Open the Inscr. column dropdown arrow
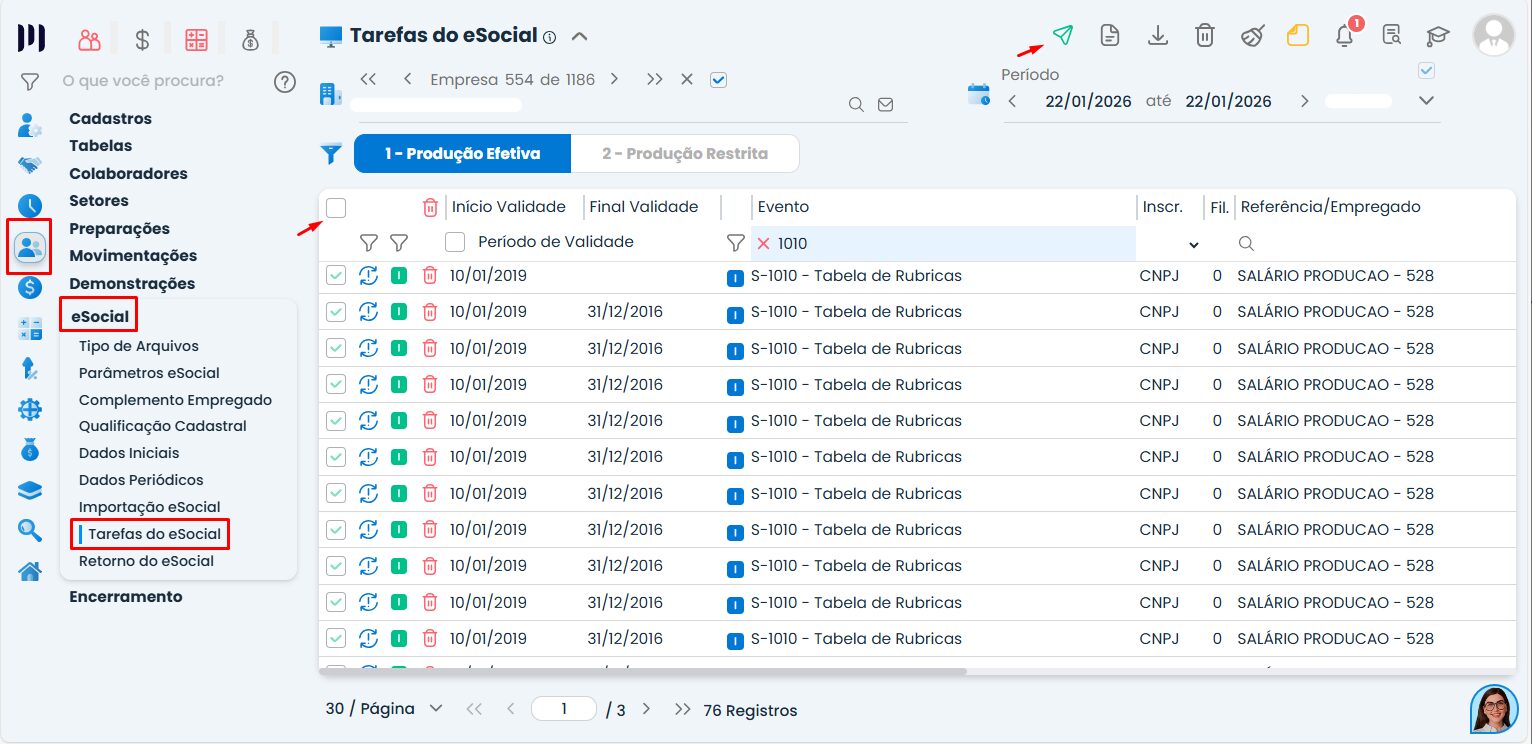Screen dimensions: 1532x744 [x=1193, y=244]
